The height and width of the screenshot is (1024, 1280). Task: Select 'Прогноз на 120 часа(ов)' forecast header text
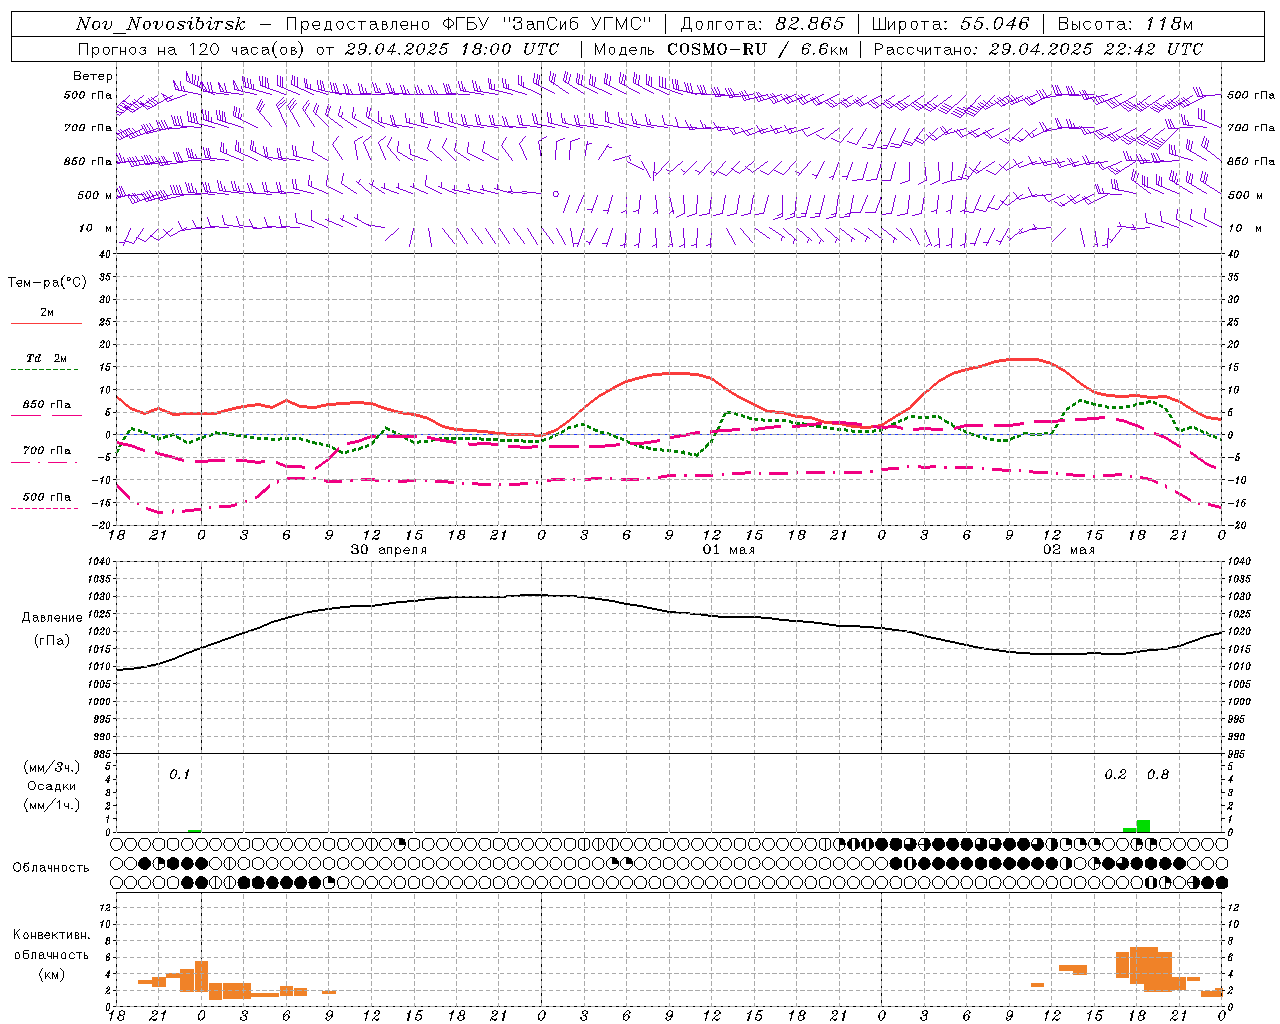pyautogui.click(x=192, y=49)
